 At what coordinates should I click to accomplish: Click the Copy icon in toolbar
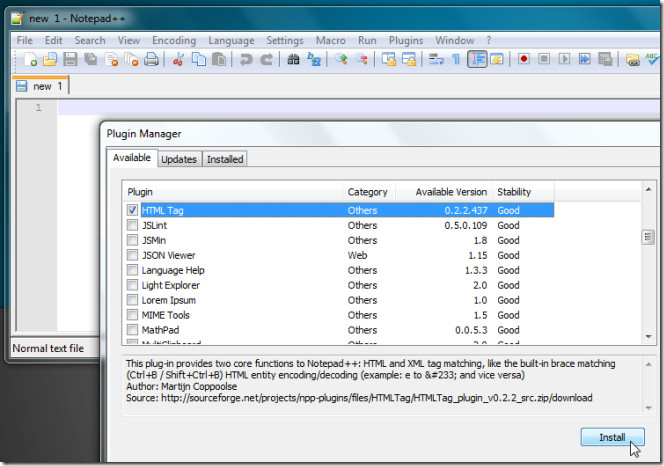[199, 59]
